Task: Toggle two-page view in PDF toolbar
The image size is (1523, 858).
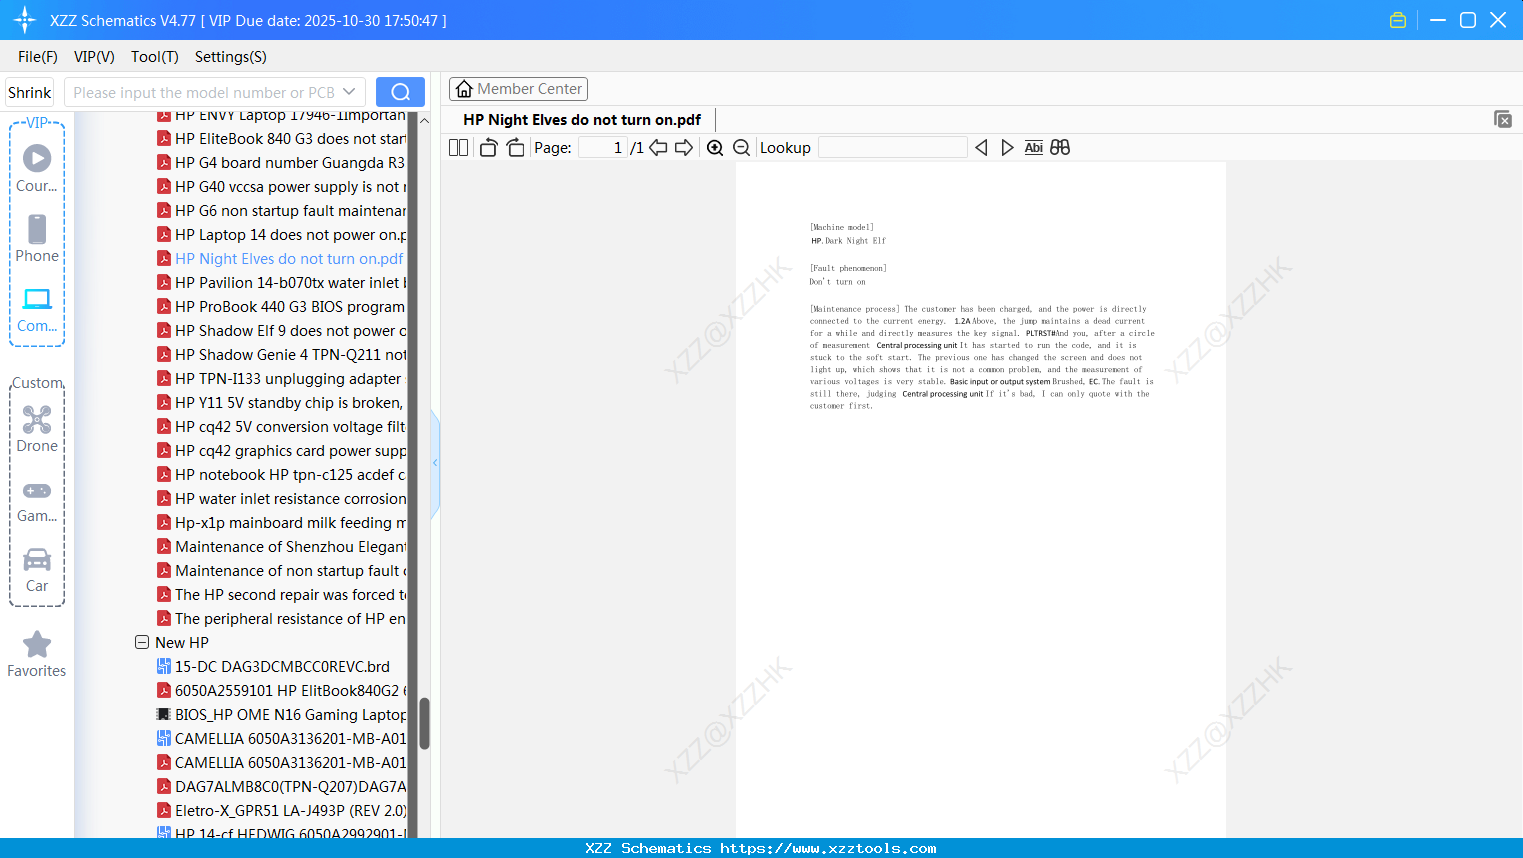Action: point(458,148)
